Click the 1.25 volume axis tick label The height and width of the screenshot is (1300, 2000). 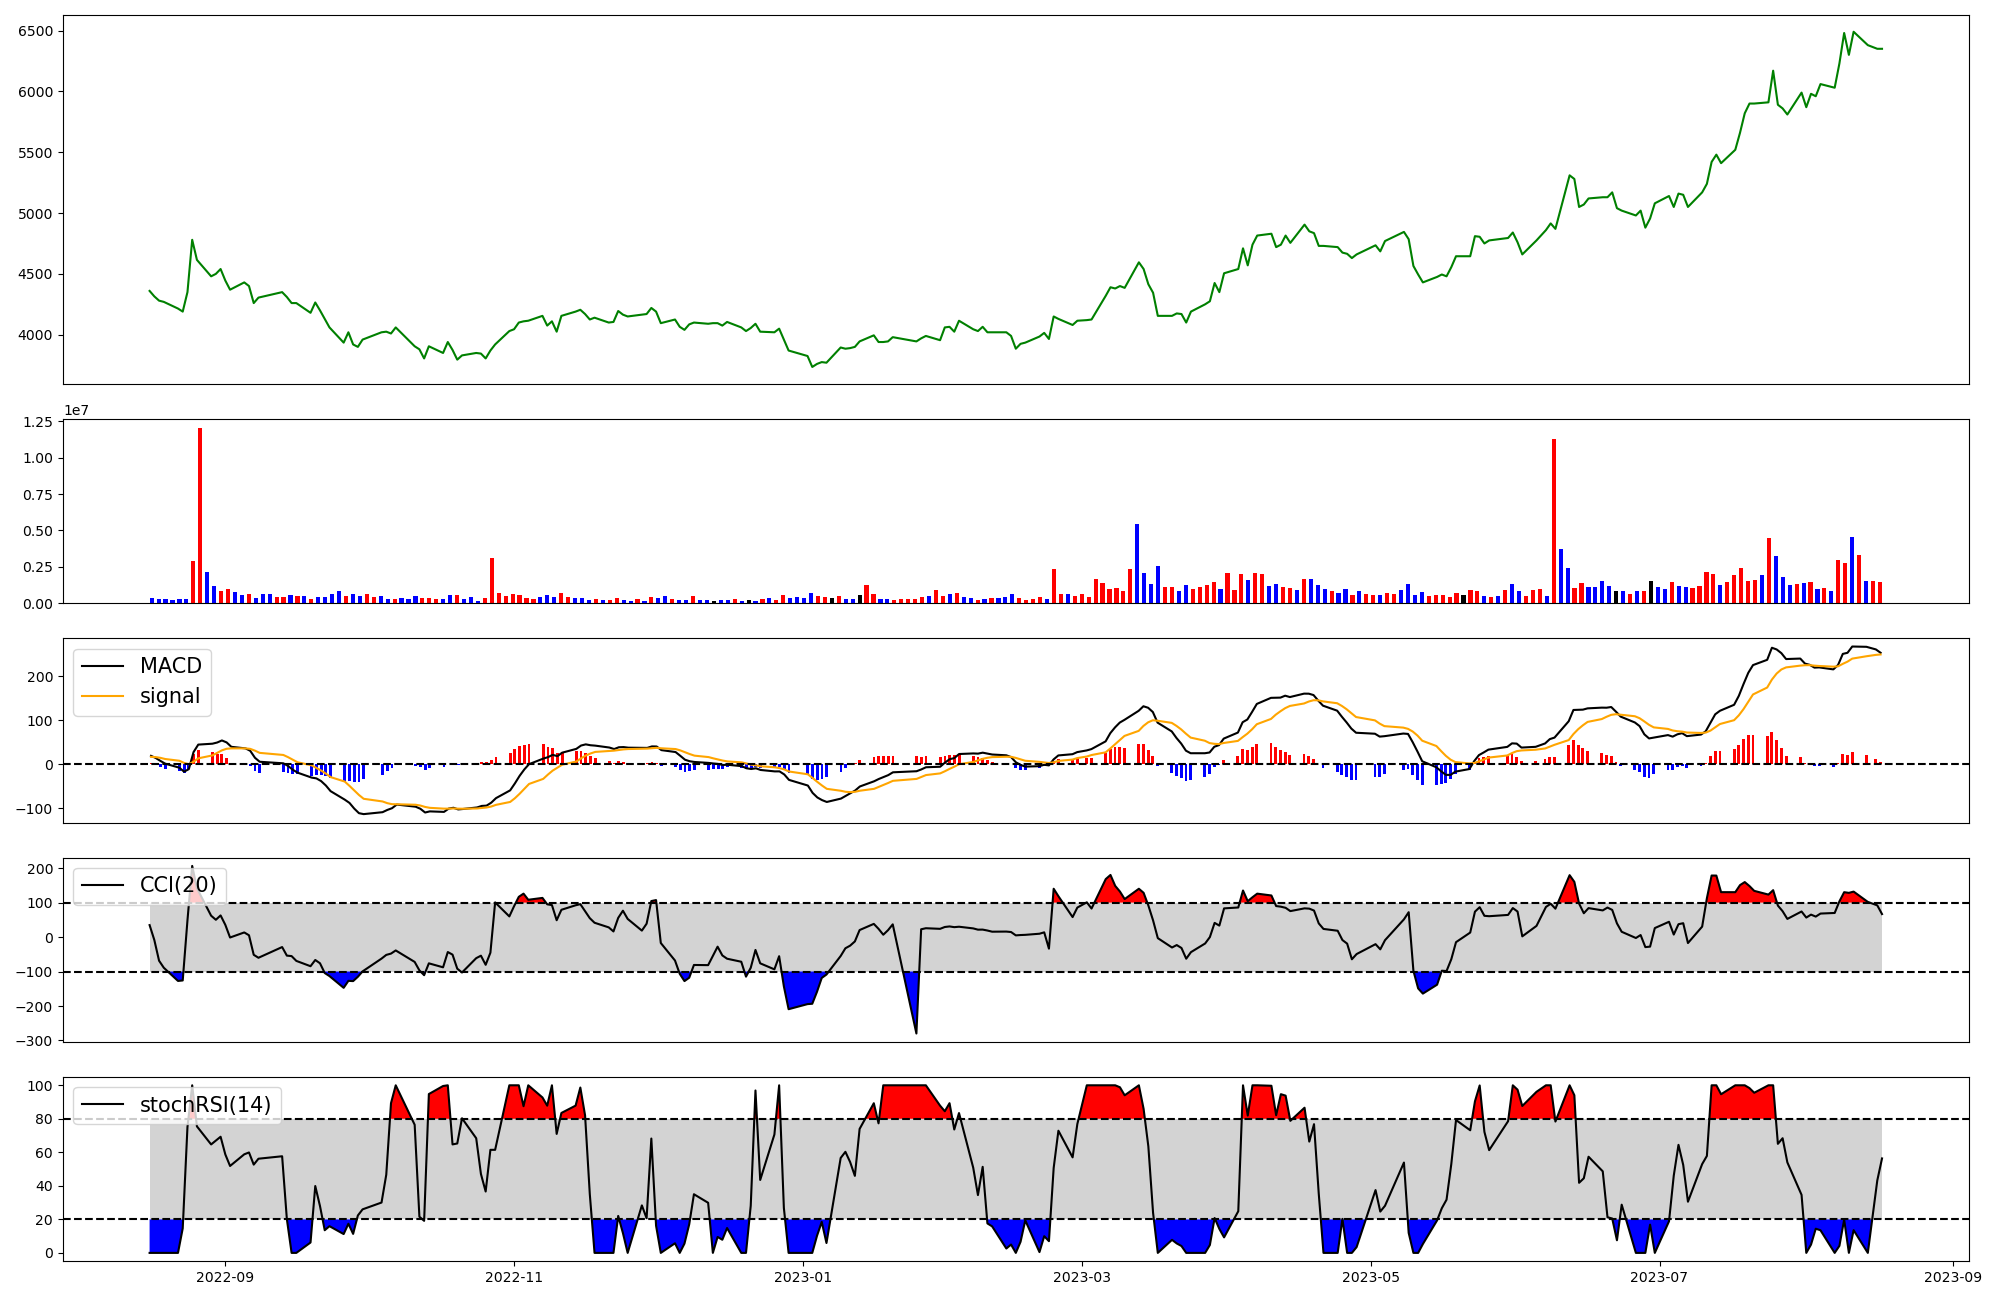(36, 422)
